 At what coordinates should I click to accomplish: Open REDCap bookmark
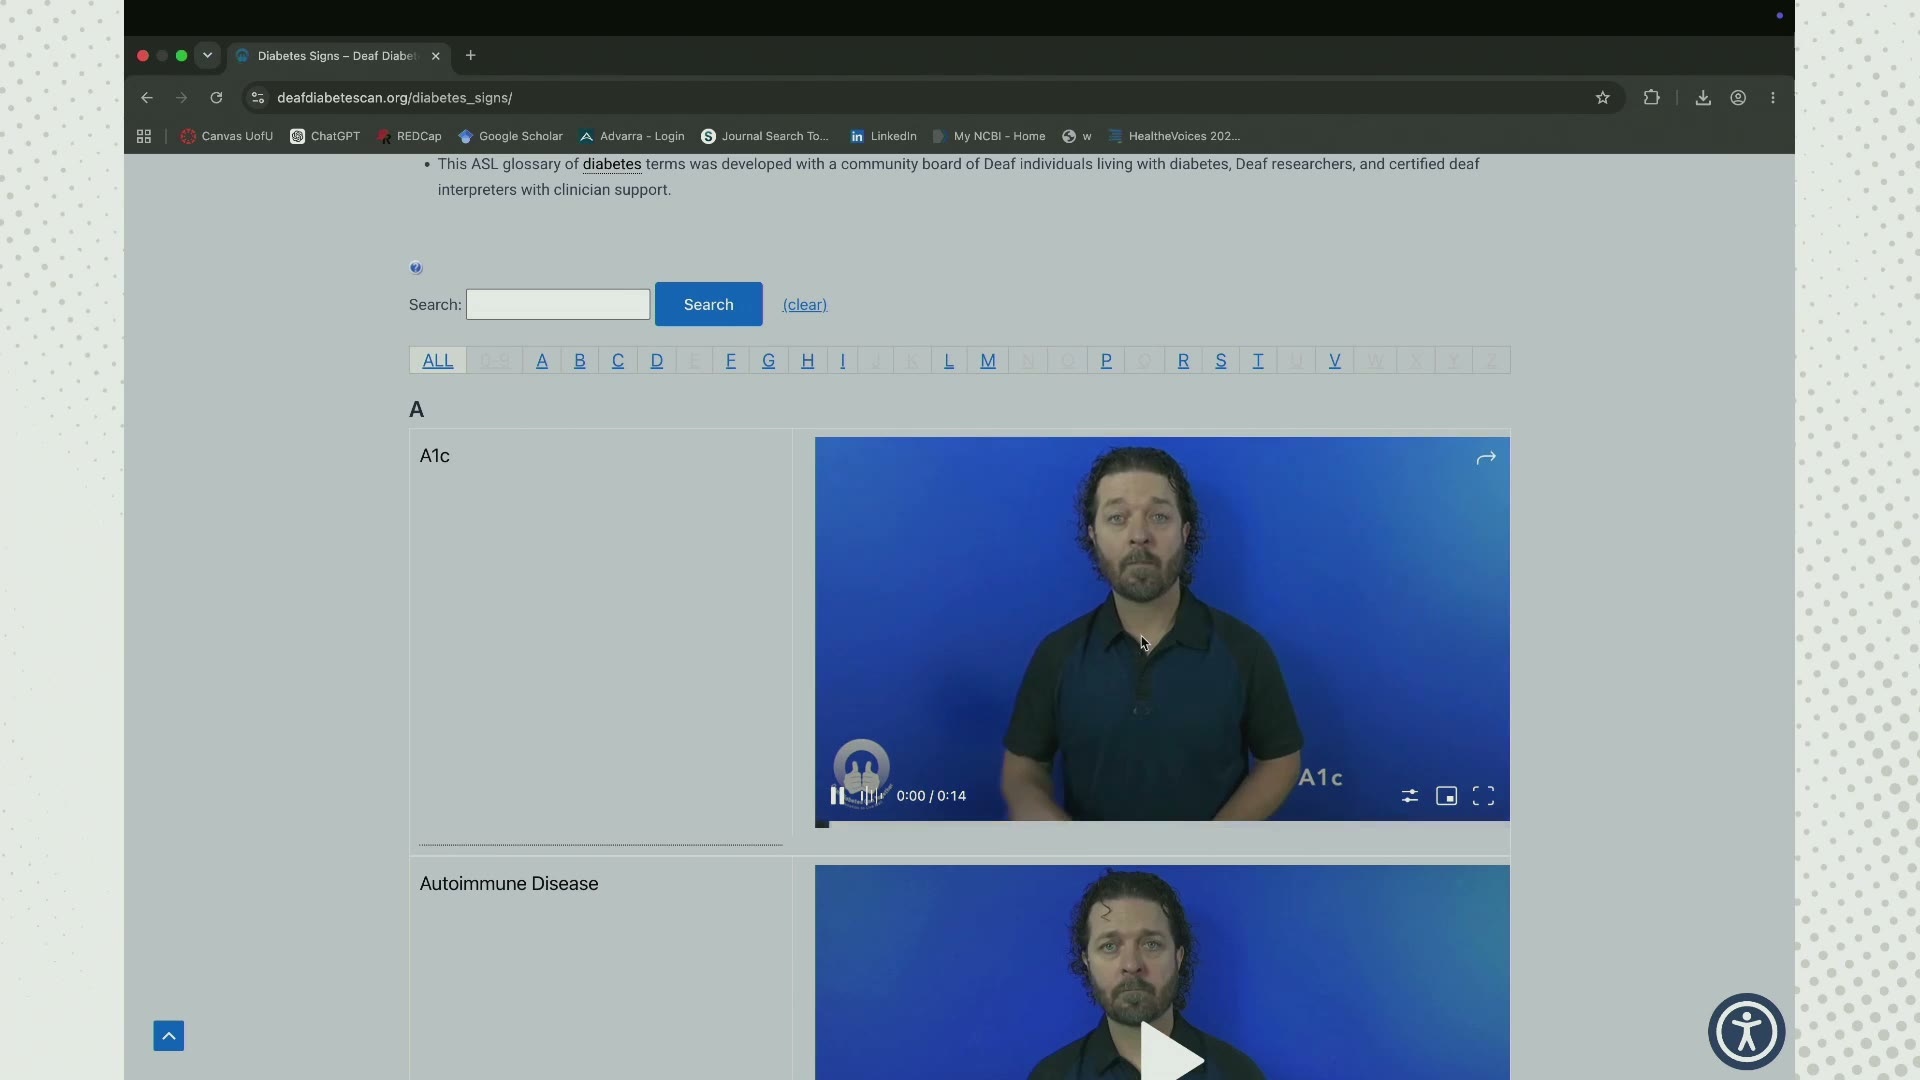tap(409, 136)
